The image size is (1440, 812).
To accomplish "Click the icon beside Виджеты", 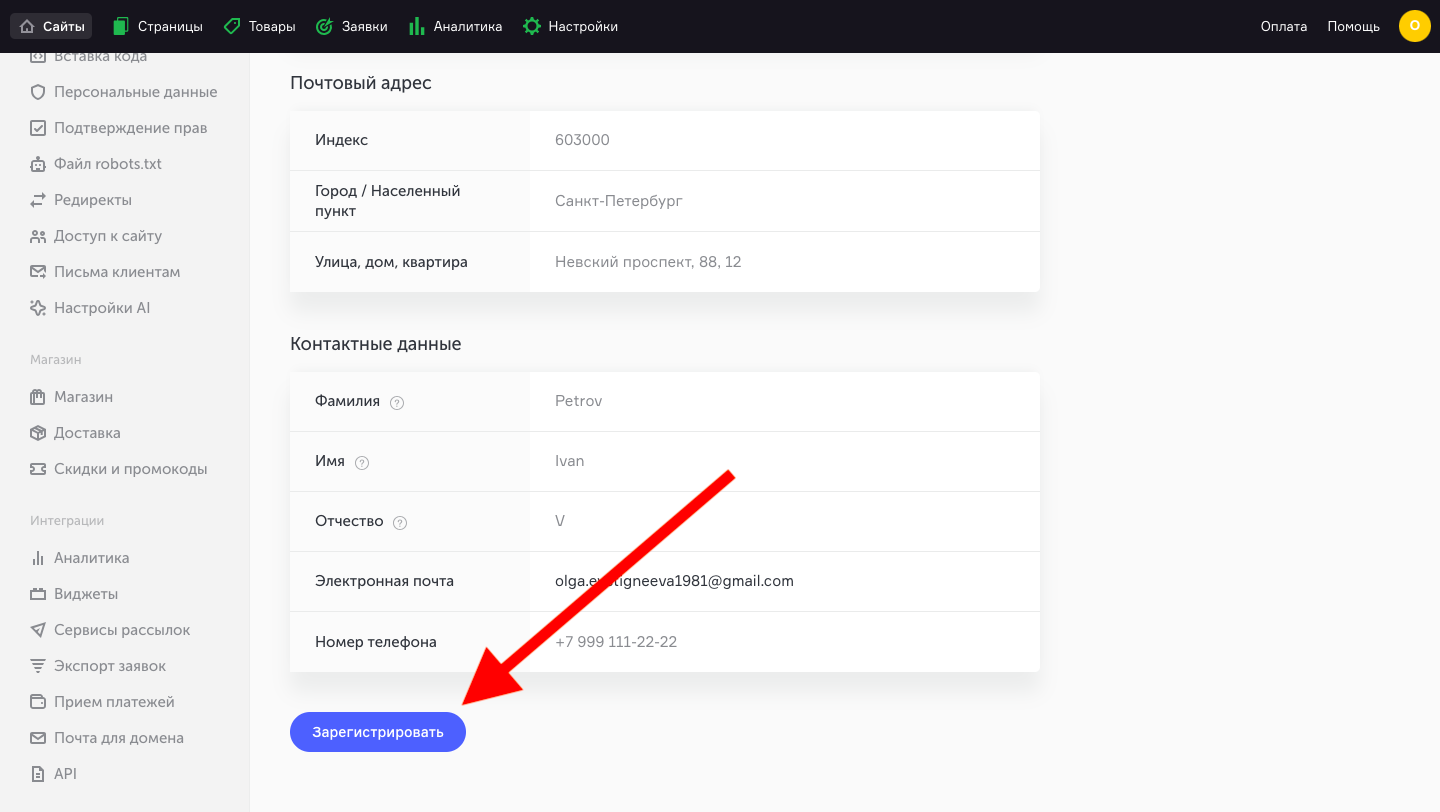I will click(x=38, y=594).
